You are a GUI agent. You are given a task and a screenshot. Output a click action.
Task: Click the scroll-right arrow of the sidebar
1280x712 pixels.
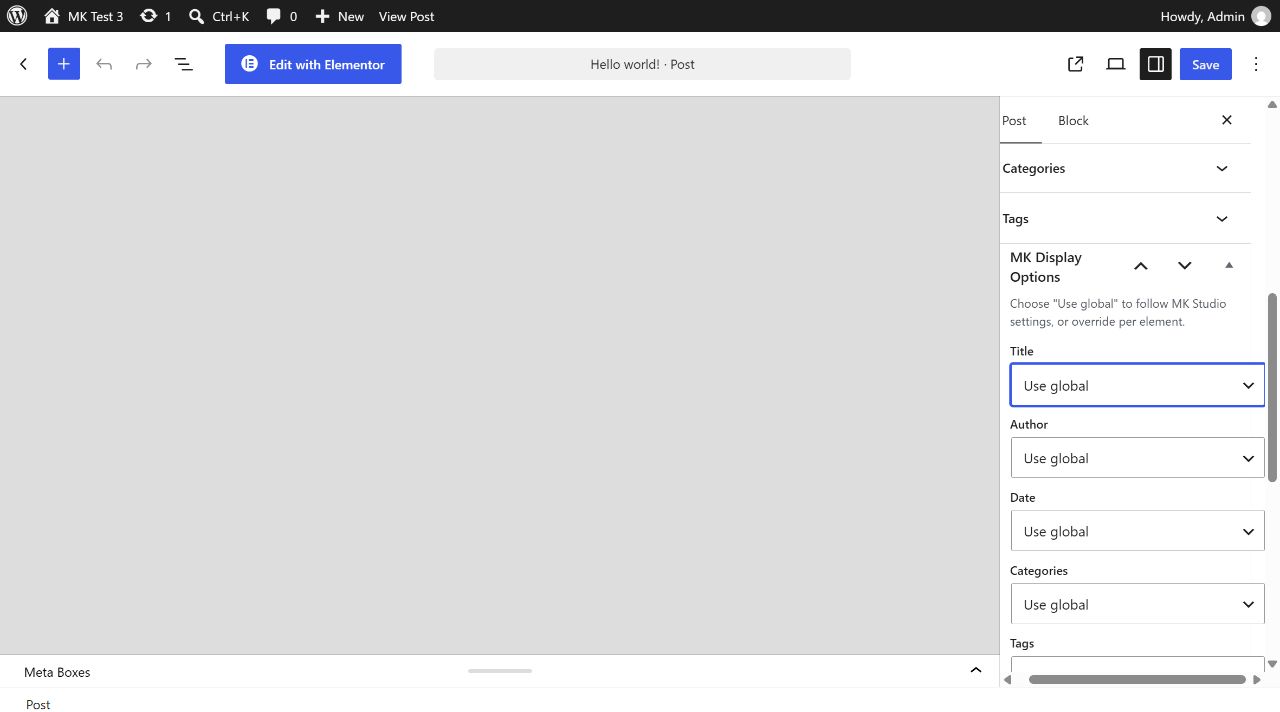(x=1257, y=679)
